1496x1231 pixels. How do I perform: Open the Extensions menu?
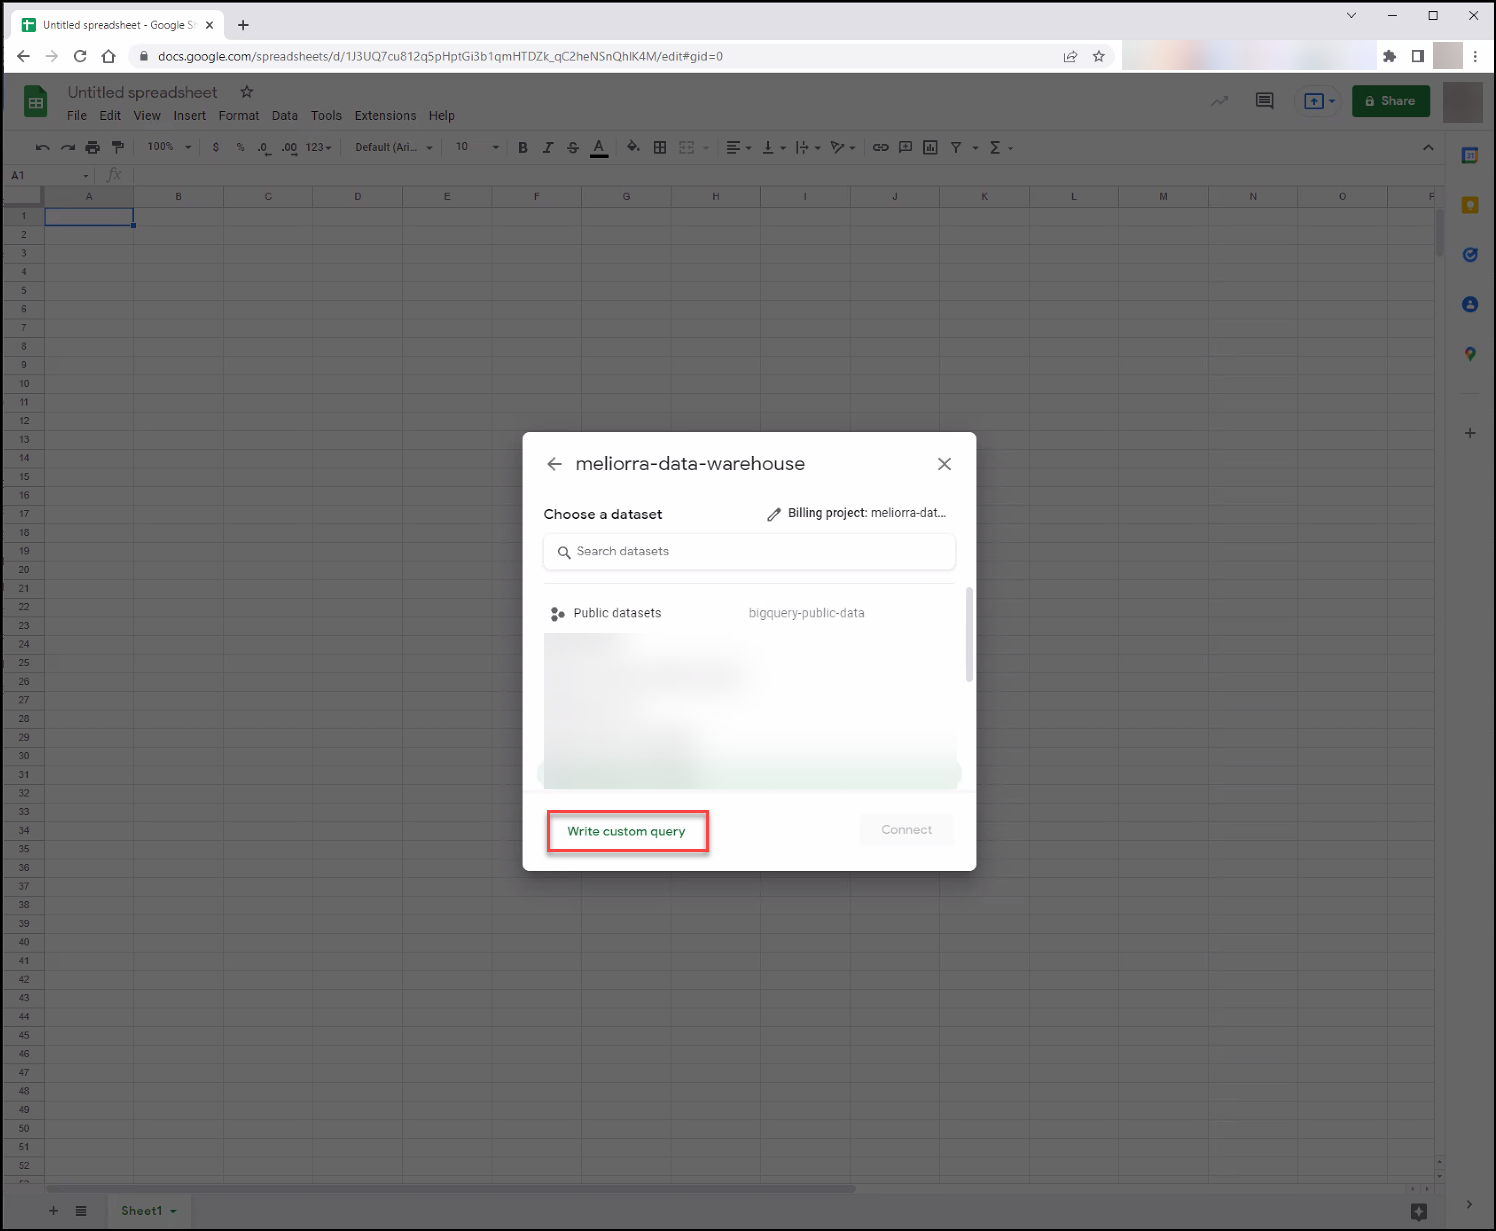[385, 116]
